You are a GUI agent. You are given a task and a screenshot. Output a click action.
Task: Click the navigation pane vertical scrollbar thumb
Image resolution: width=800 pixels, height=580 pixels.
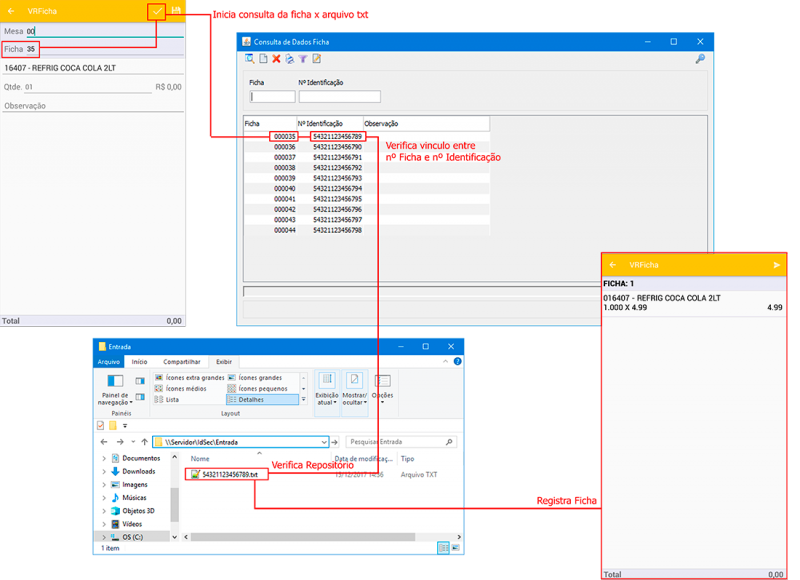[x=174, y=505]
